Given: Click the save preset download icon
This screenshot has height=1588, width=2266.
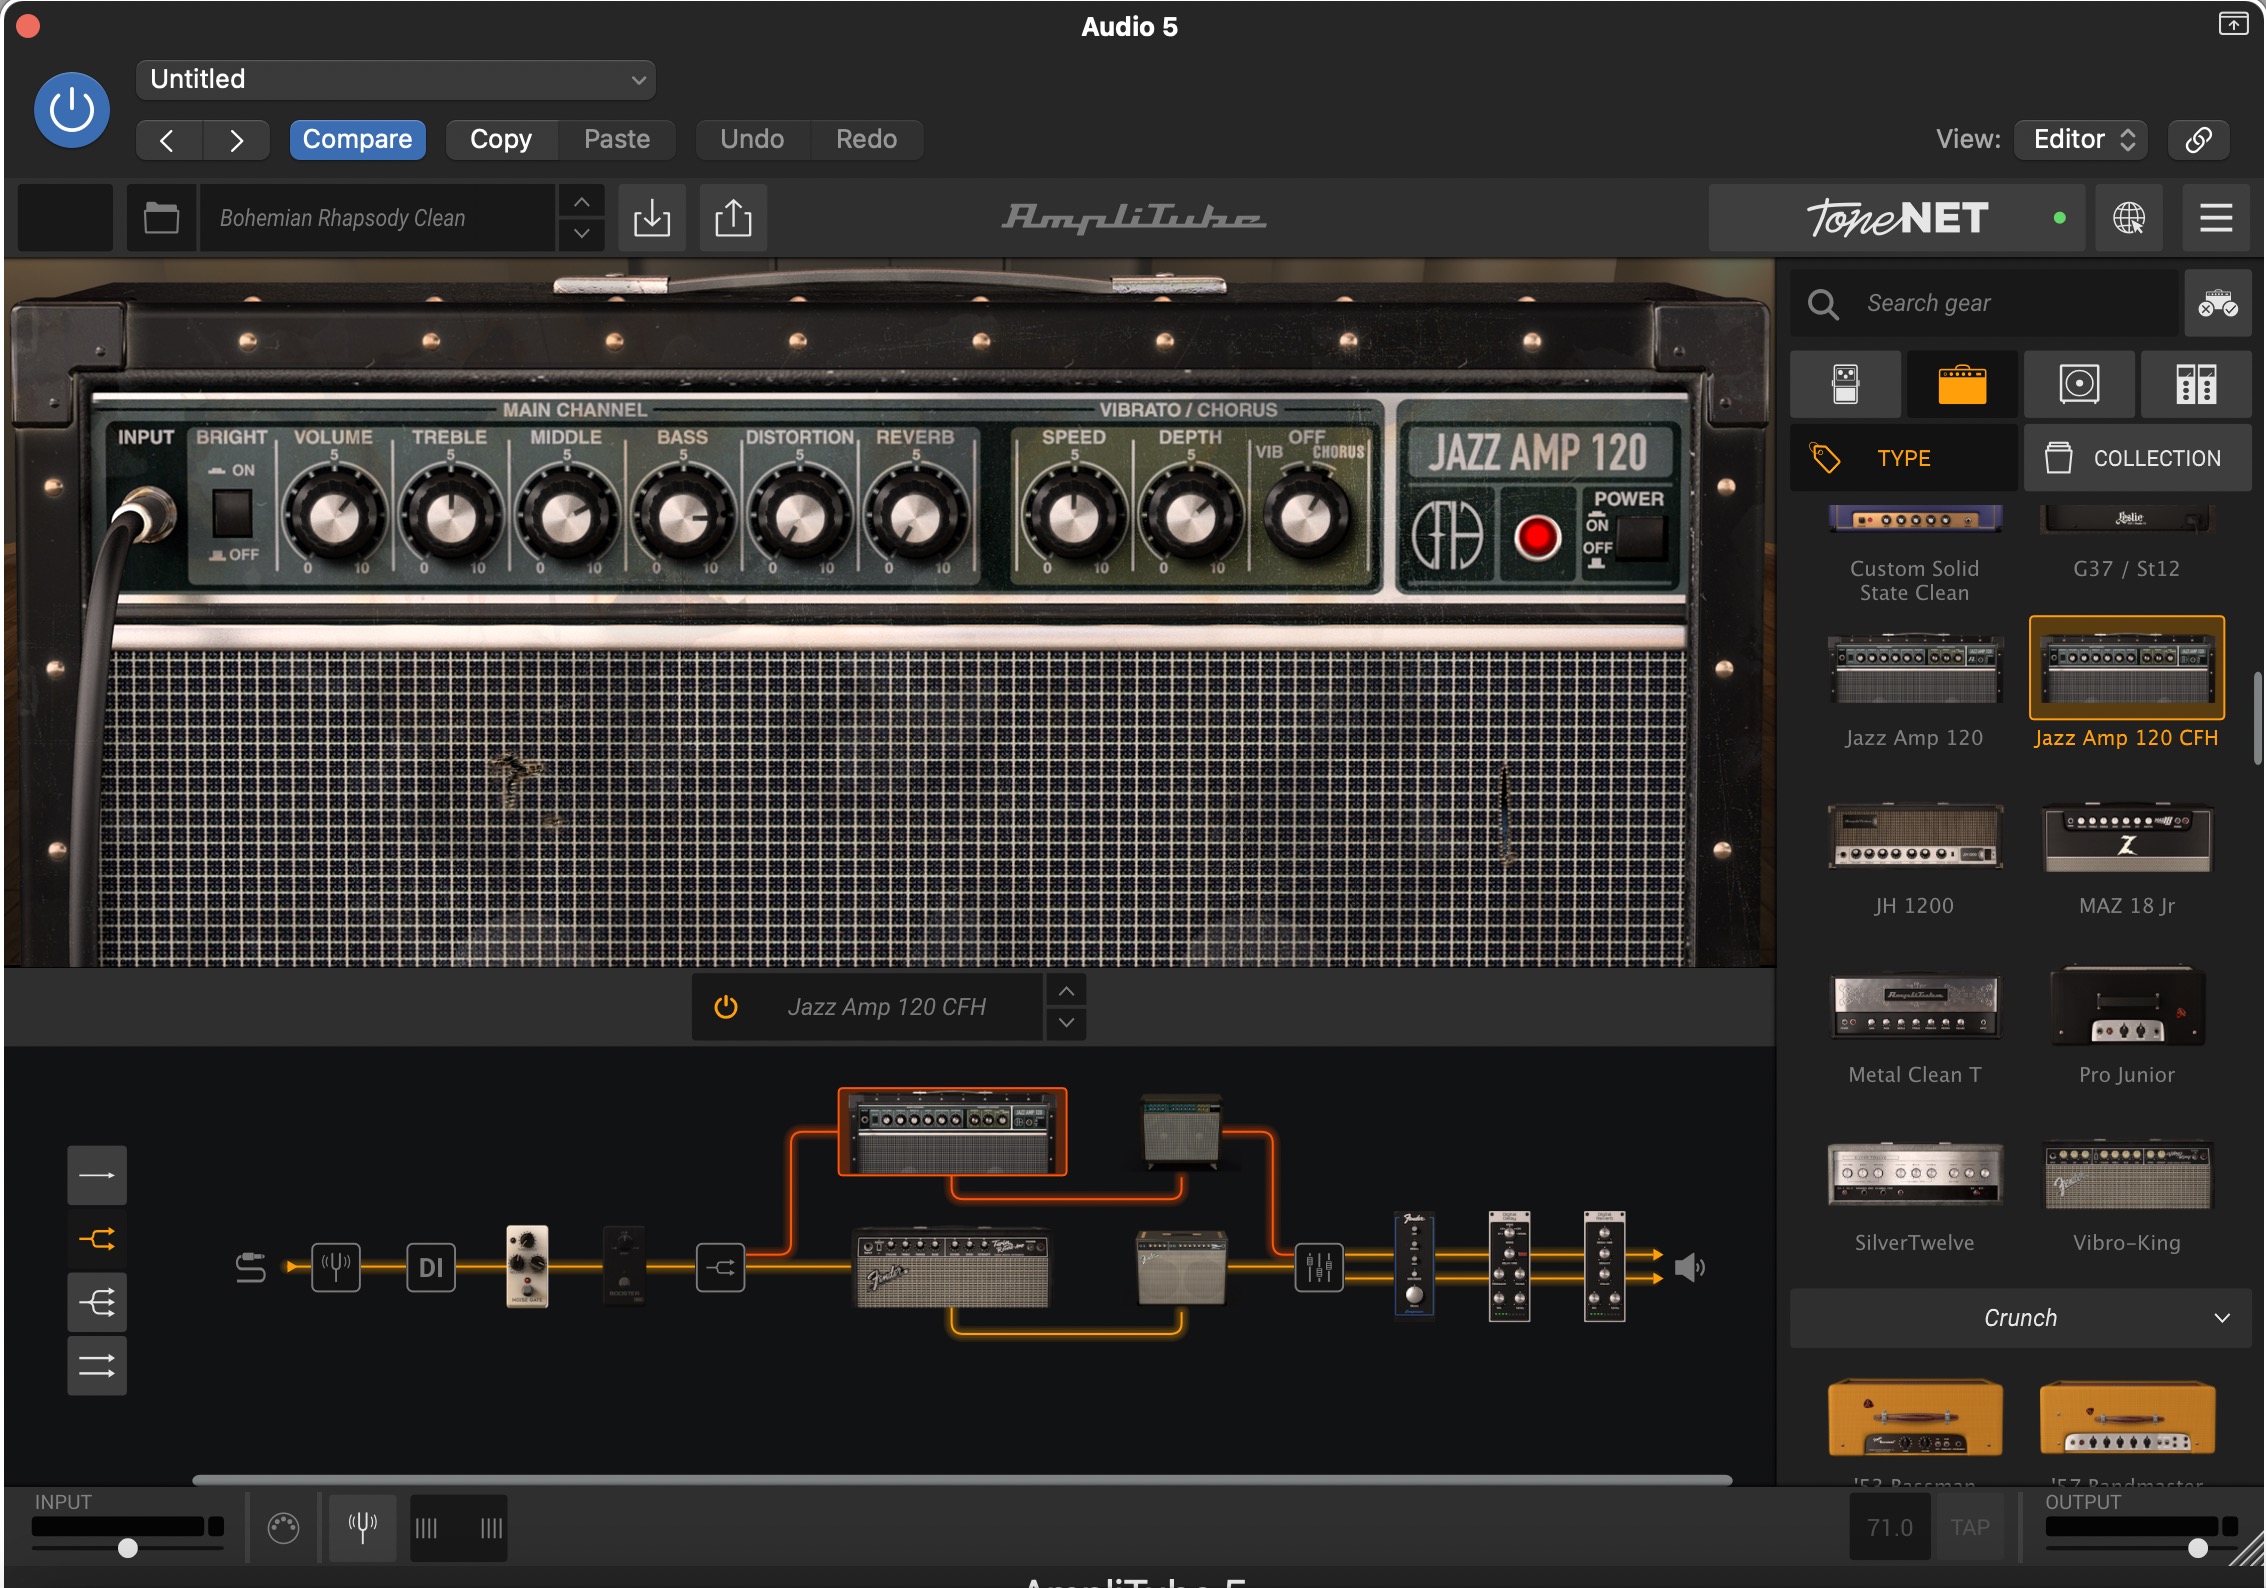Looking at the screenshot, I should click(x=652, y=217).
